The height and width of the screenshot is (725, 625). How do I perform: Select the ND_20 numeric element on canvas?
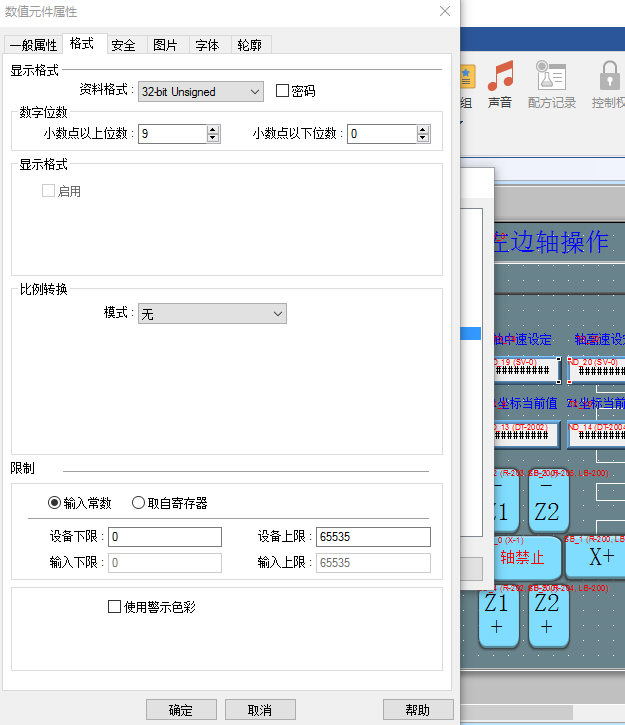[597, 369]
